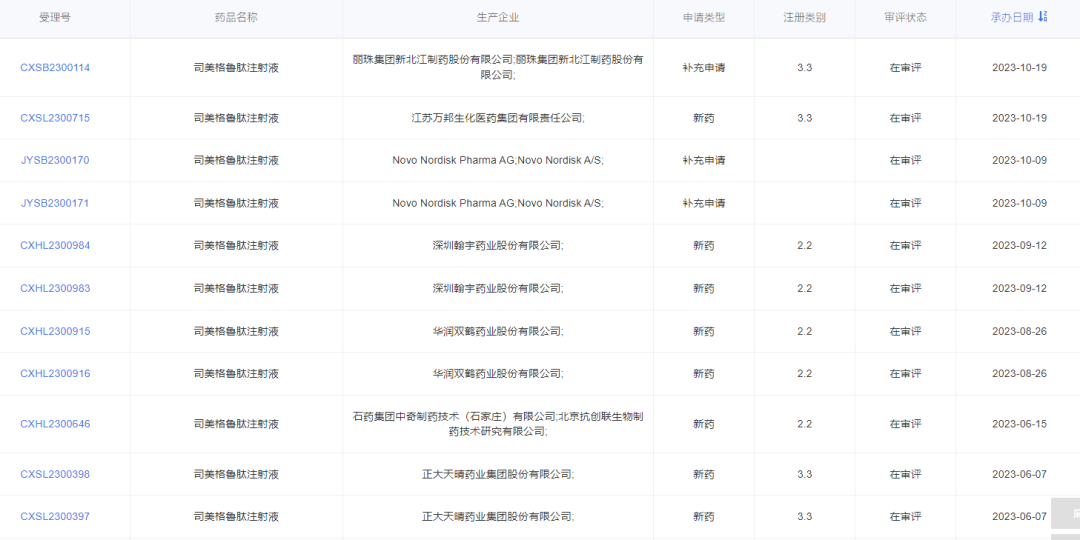Select date 2023-10-19 in CXSL2300715 row

[x=1019, y=118]
